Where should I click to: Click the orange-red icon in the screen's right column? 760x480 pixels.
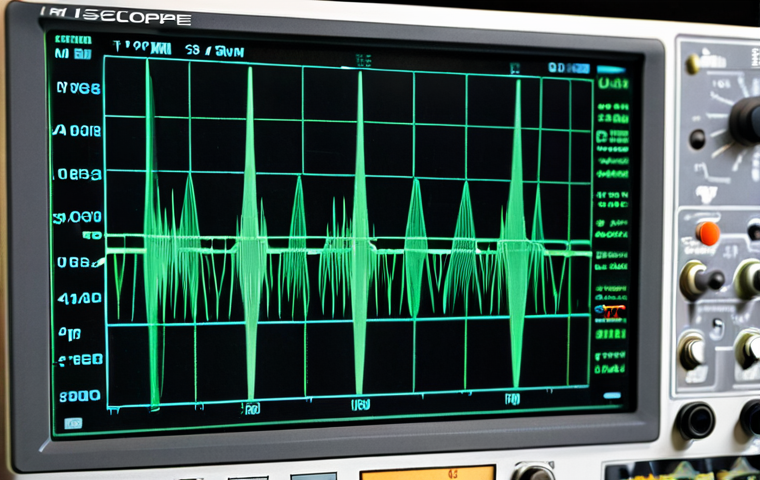point(610,310)
